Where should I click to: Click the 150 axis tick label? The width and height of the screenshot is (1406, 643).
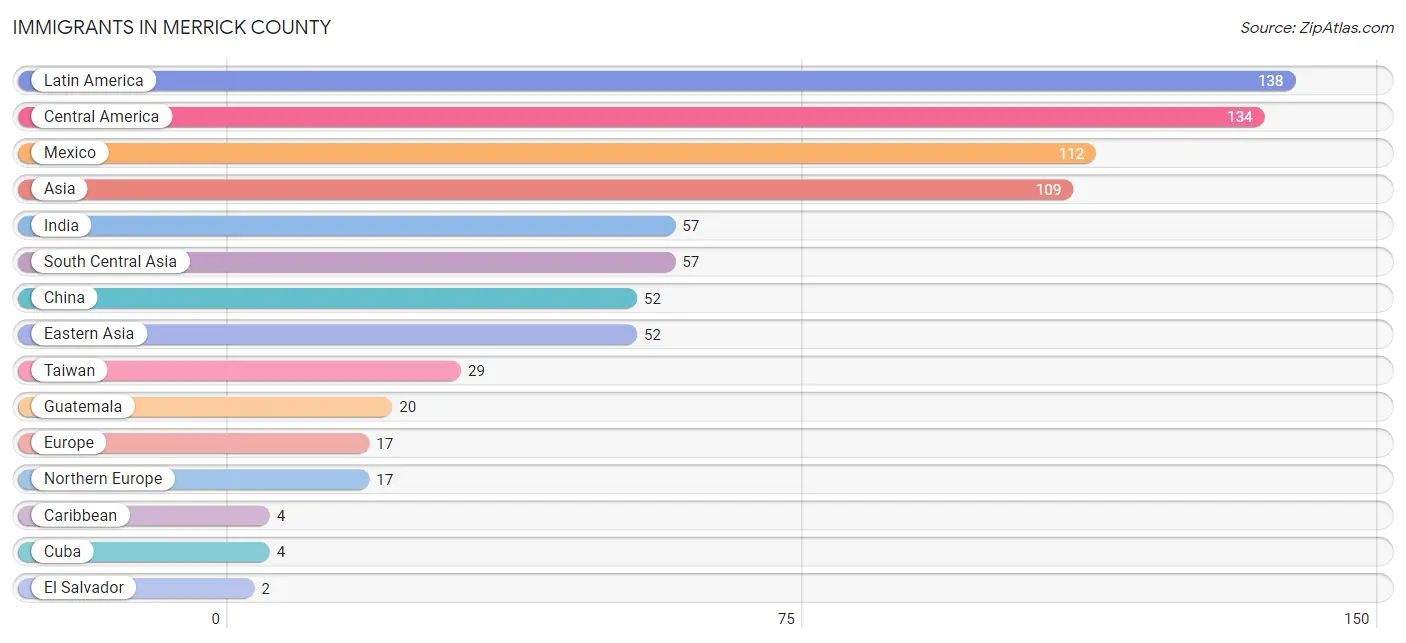pos(1357,619)
